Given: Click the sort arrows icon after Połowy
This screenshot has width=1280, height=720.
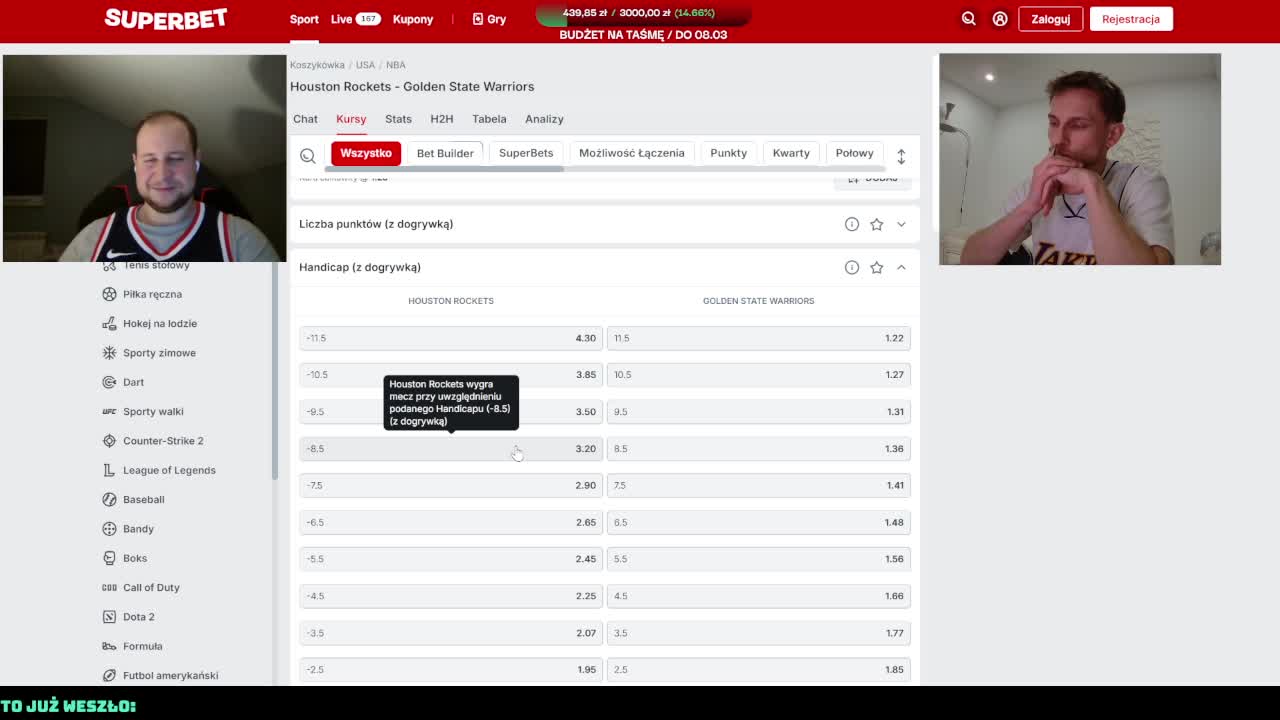Looking at the screenshot, I should pyautogui.click(x=901, y=156).
